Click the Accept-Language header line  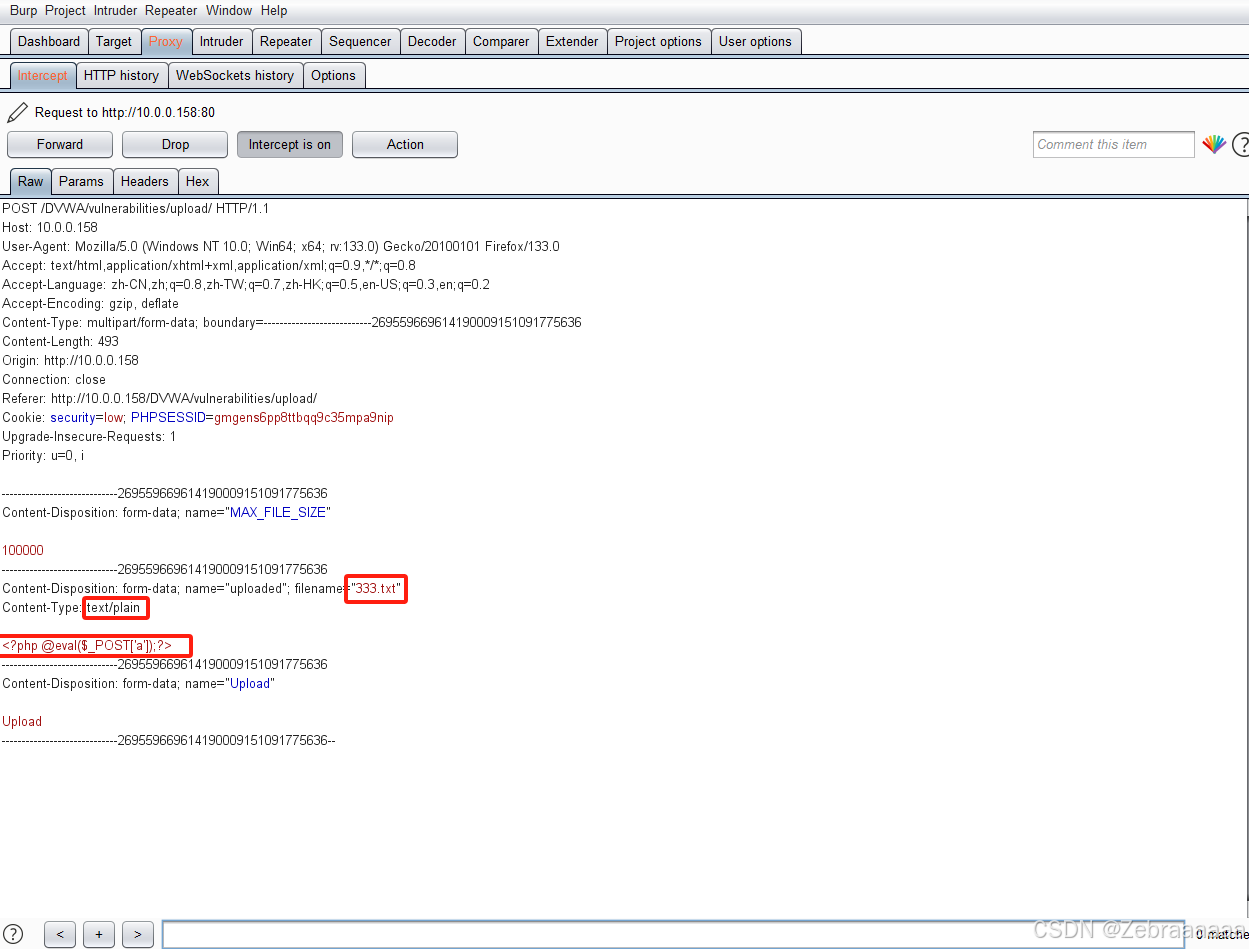pos(246,284)
